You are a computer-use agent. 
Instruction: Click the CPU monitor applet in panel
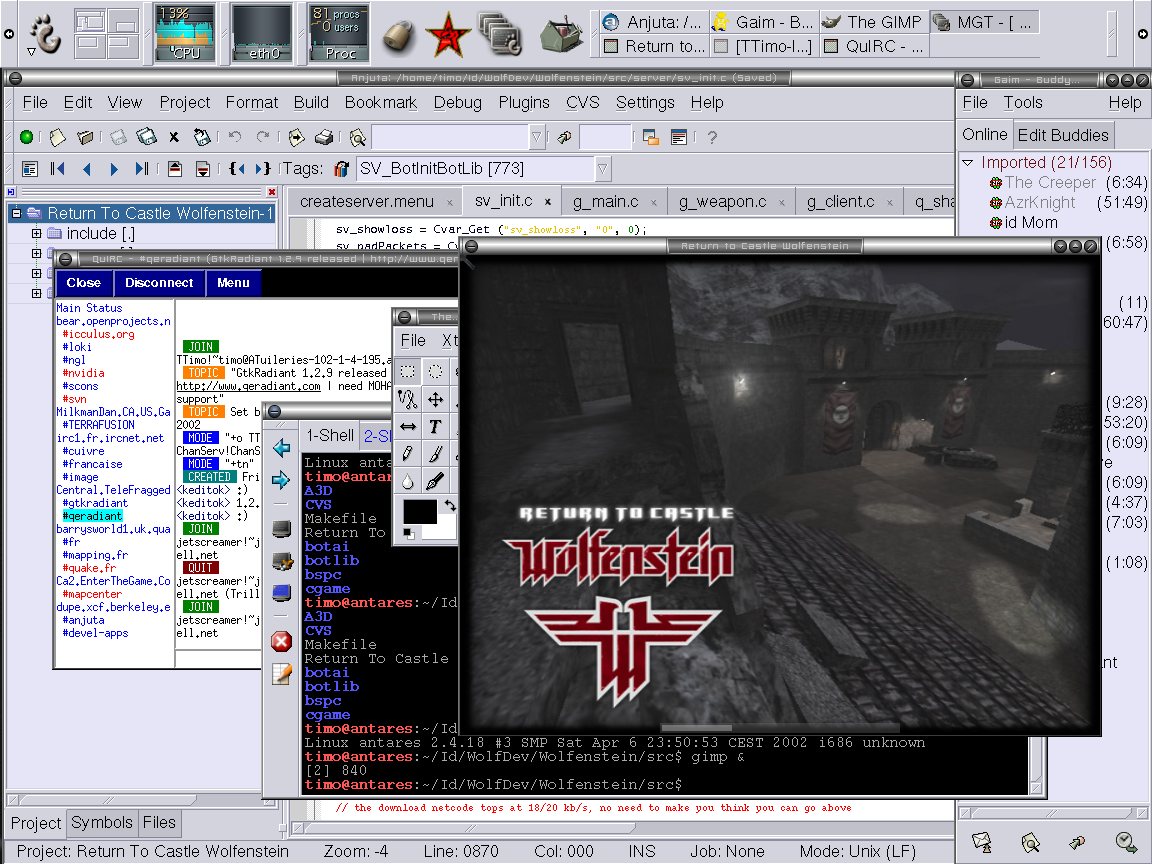point(184,32)
